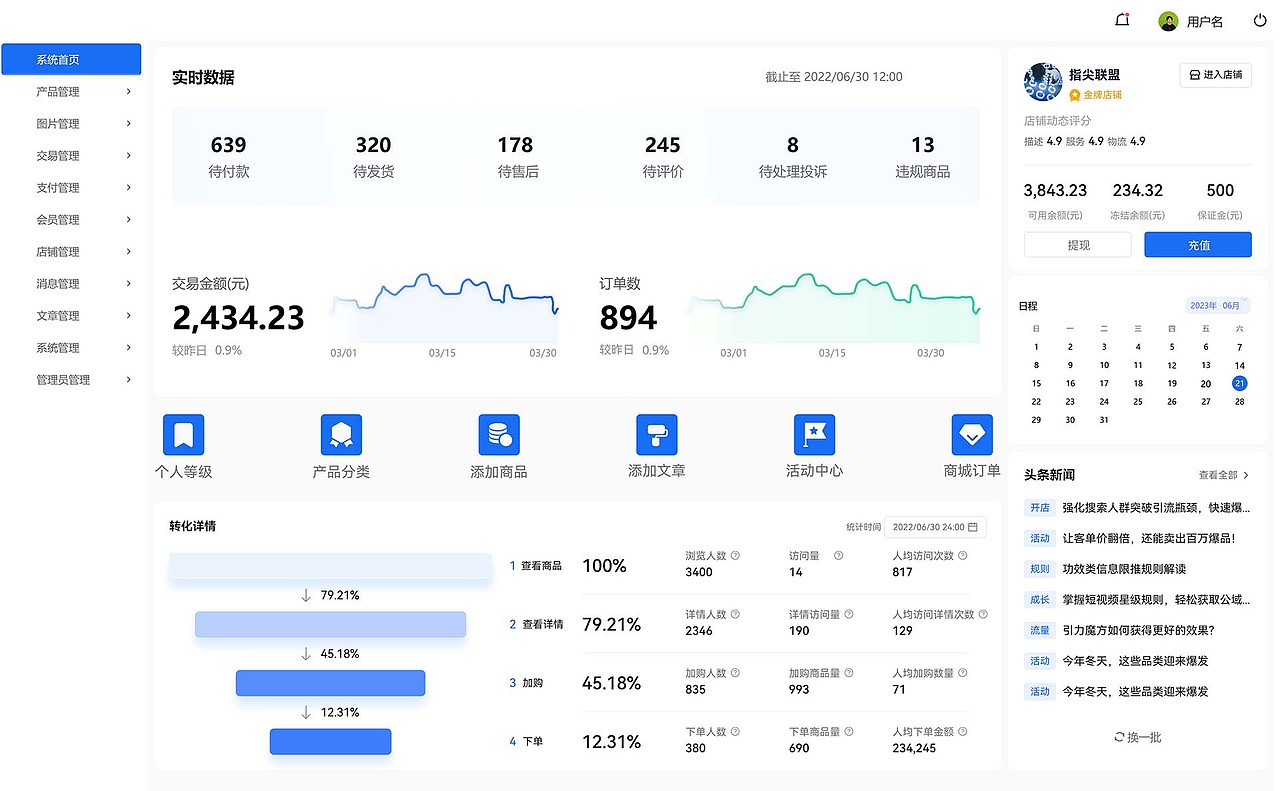Expand the 管理员管理 sidebar item

tap(70, 380)
